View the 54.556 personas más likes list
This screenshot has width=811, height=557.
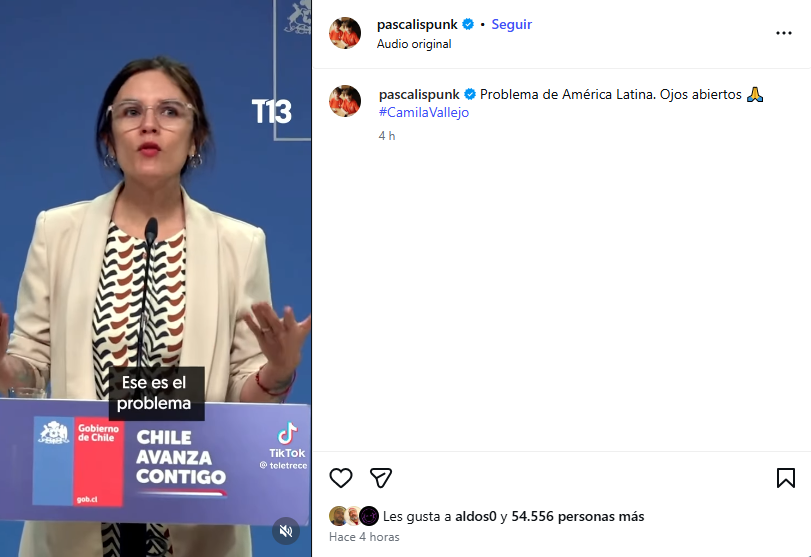coord(578,516)
